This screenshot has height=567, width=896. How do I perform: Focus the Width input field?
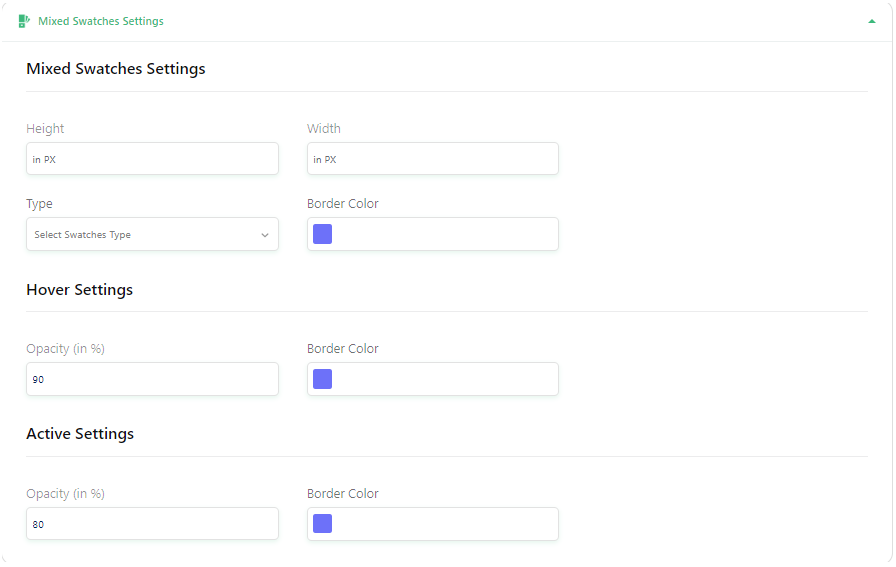[433, 159]
